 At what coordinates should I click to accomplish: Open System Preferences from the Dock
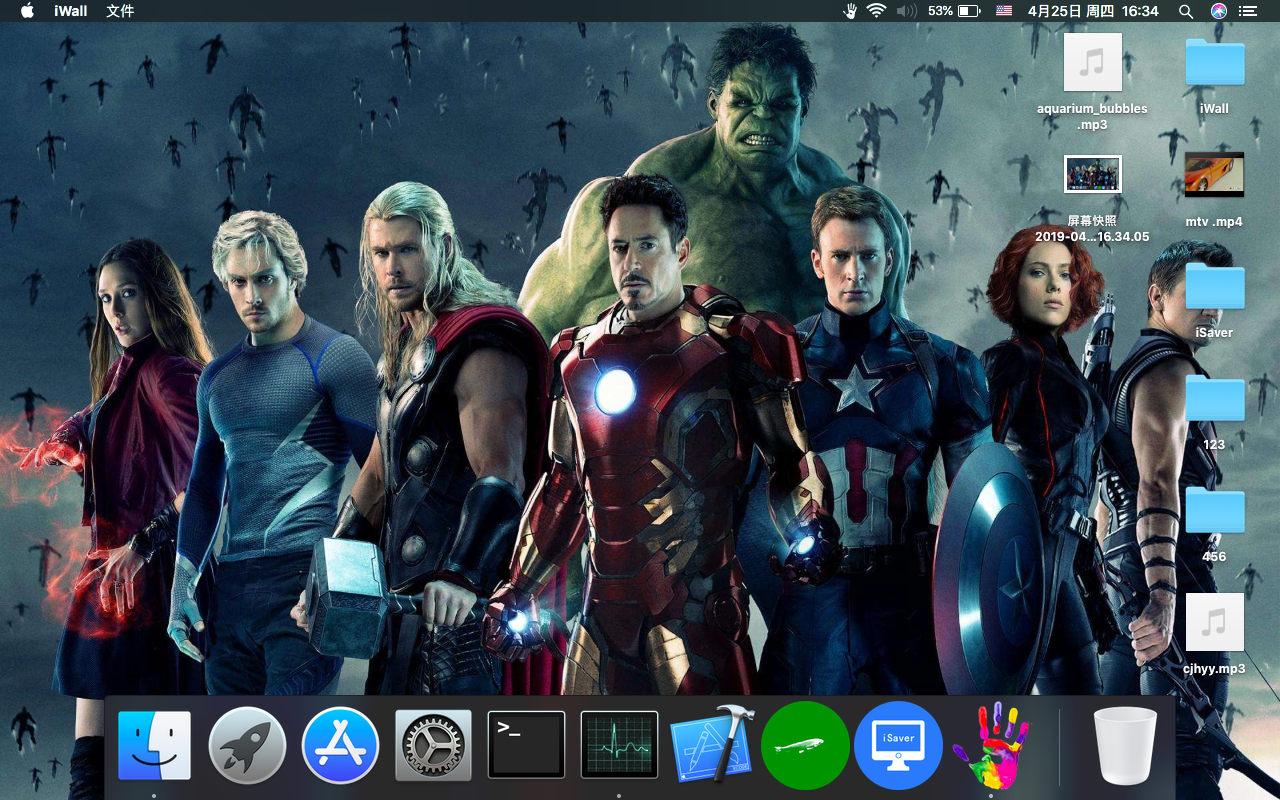coord(433,744)
